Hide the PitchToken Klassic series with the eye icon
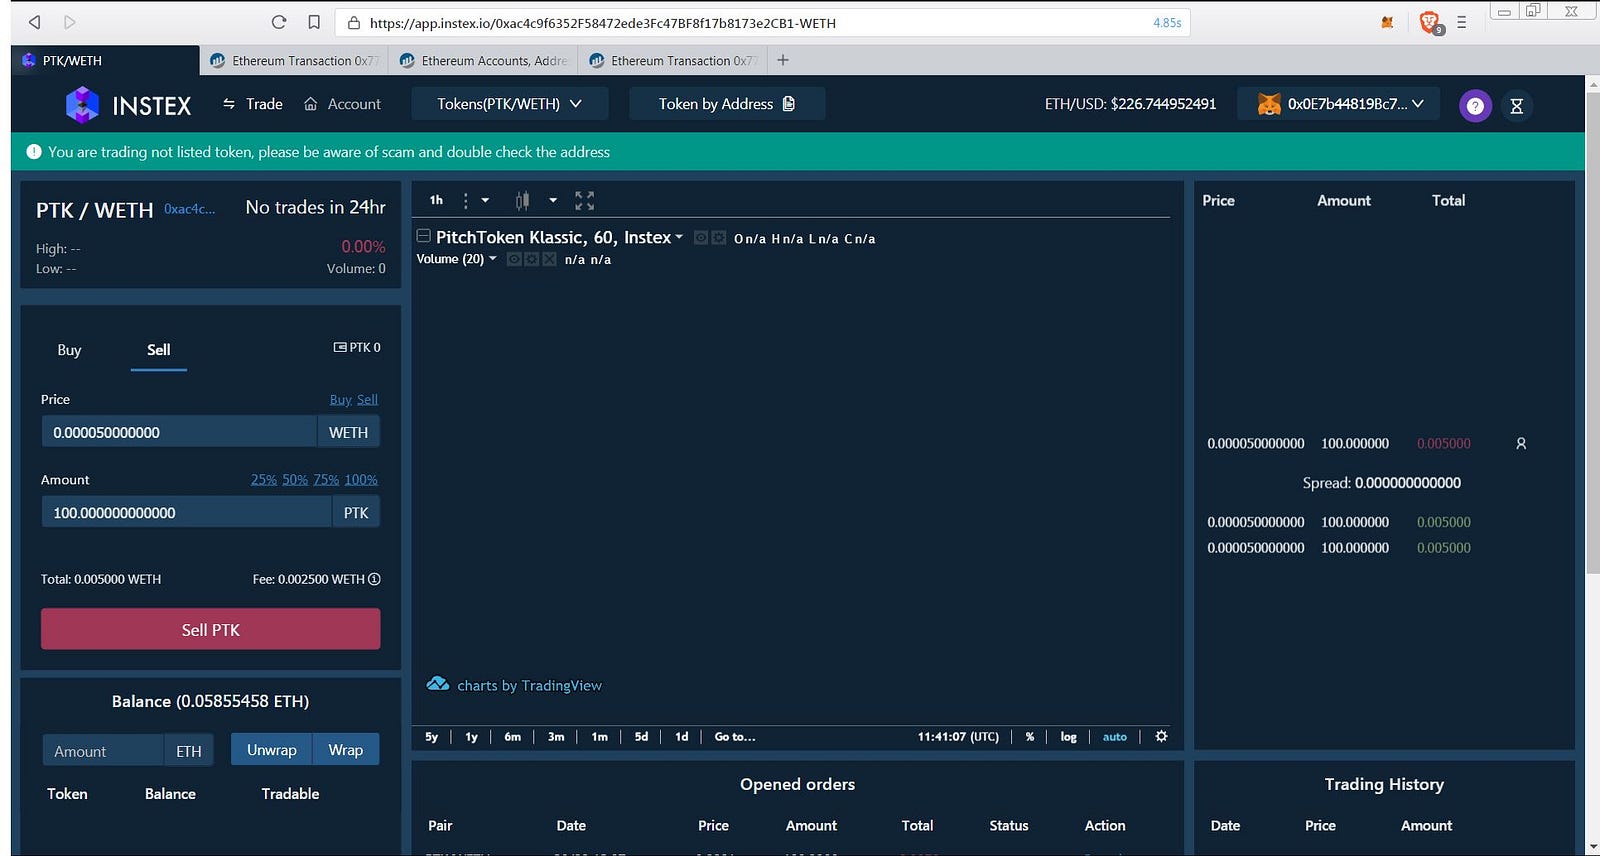Screen dimensions: 1600x856 [x=701, y=238]
